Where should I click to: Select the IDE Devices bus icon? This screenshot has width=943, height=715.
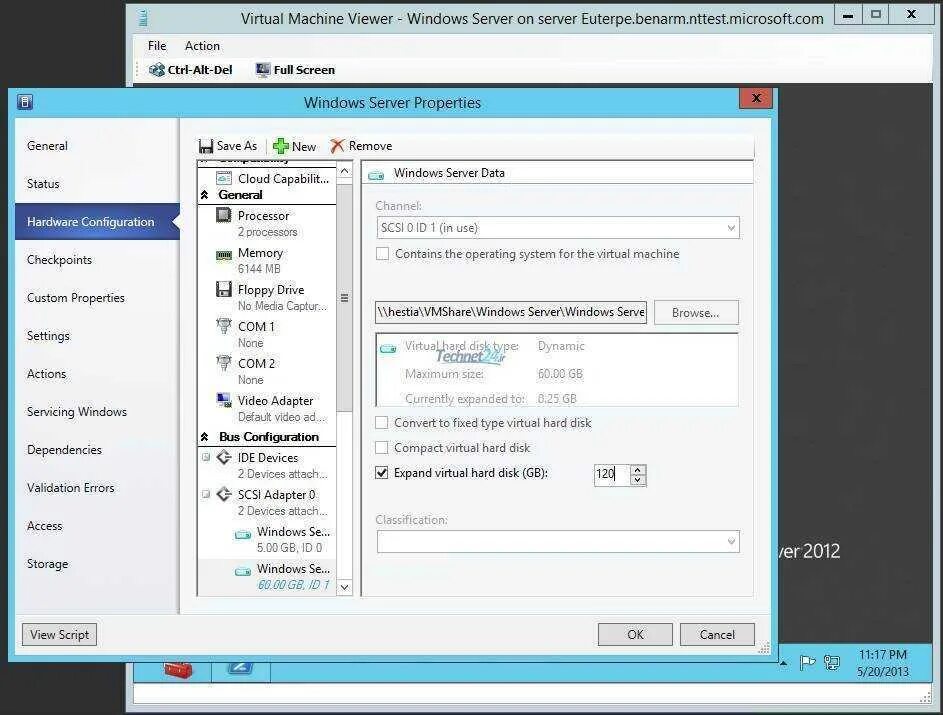point(224,458)
